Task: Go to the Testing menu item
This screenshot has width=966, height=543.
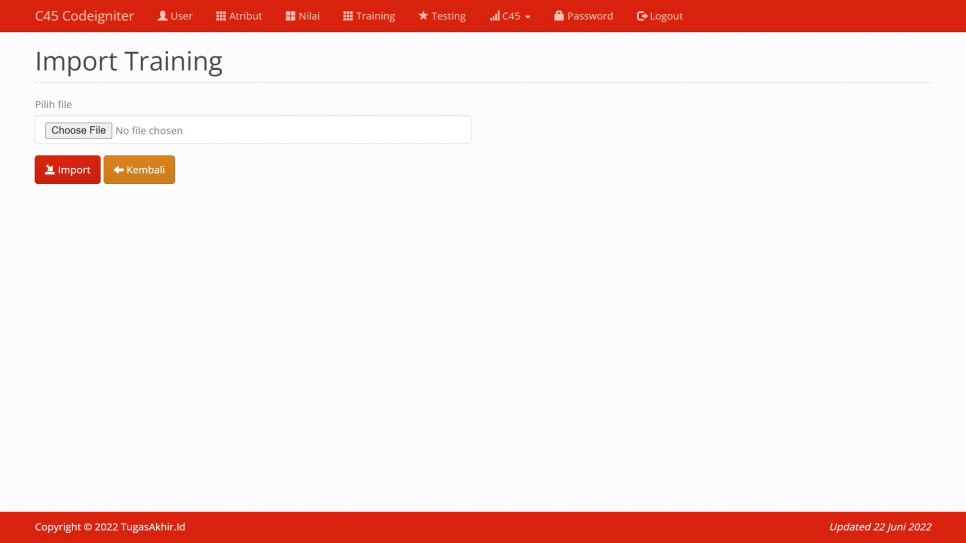Action: [448, 16]
